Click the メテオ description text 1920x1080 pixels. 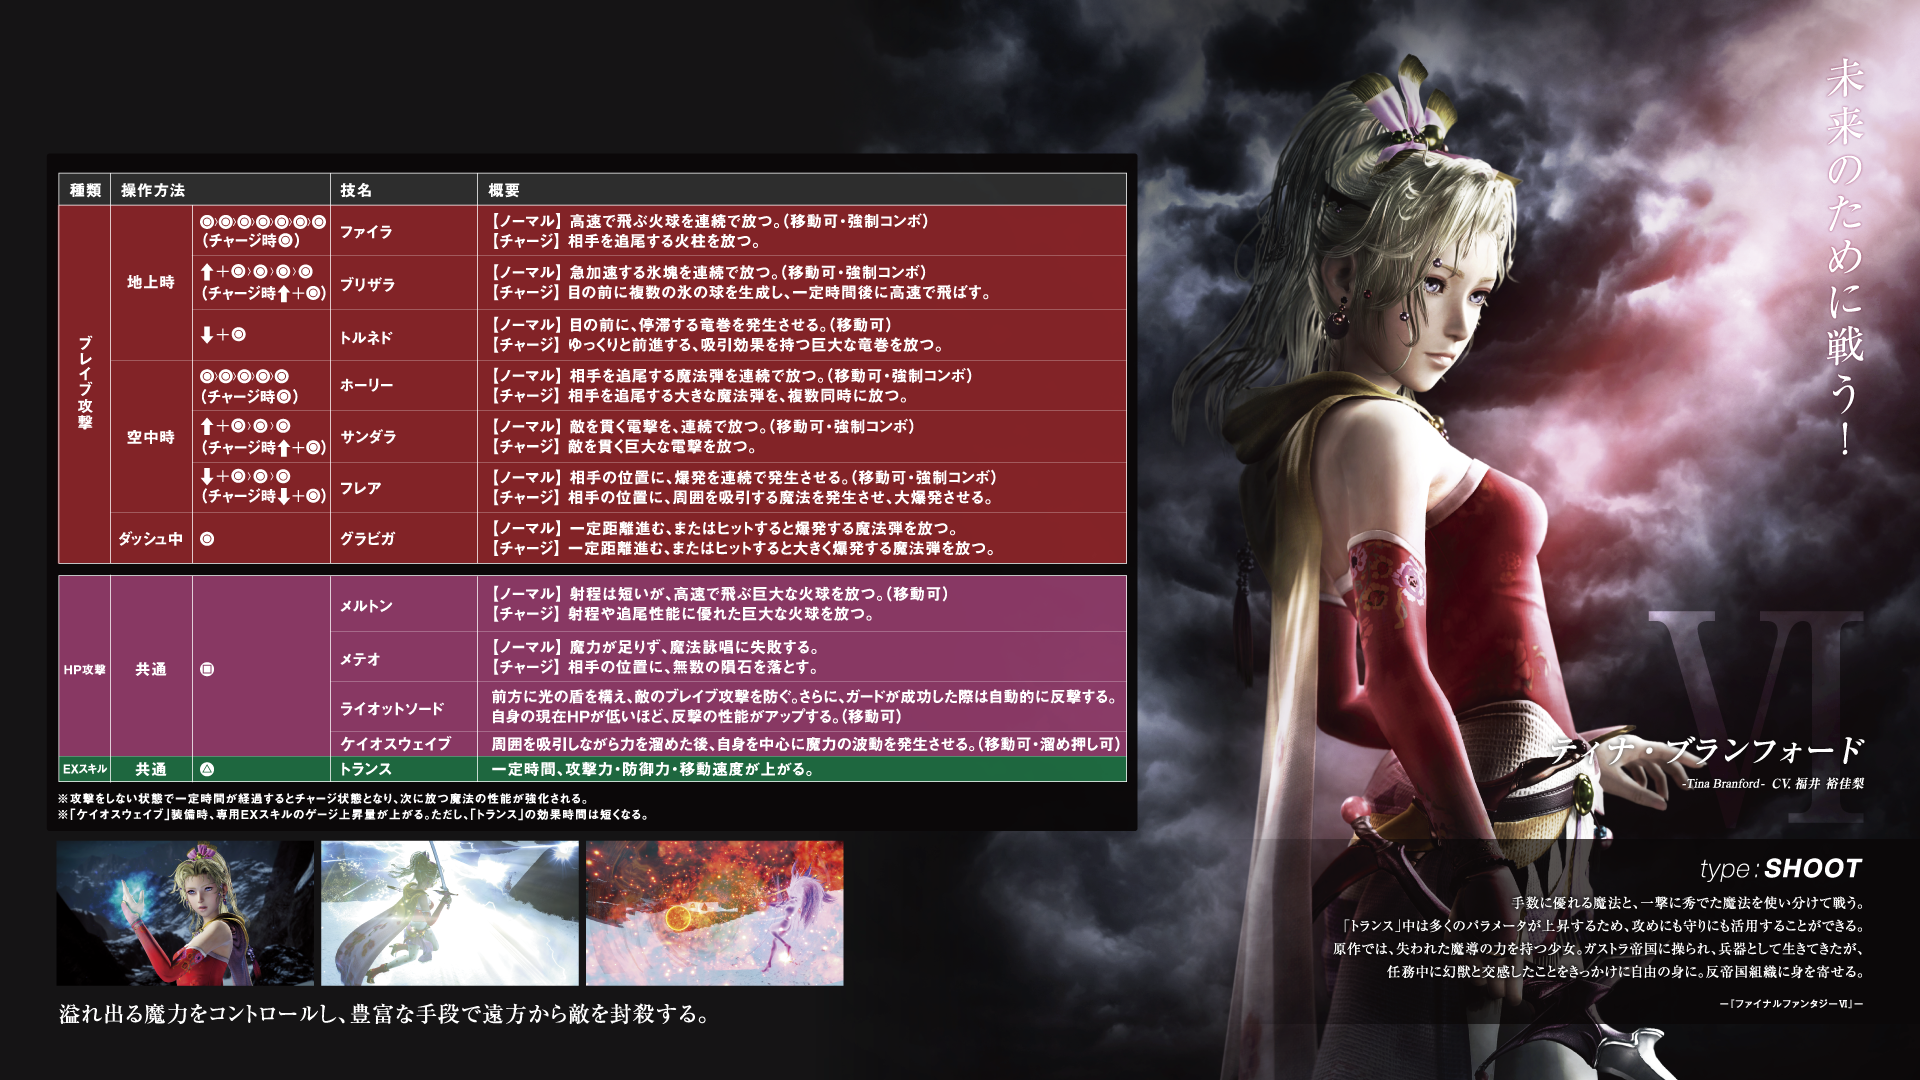point(655,657)
